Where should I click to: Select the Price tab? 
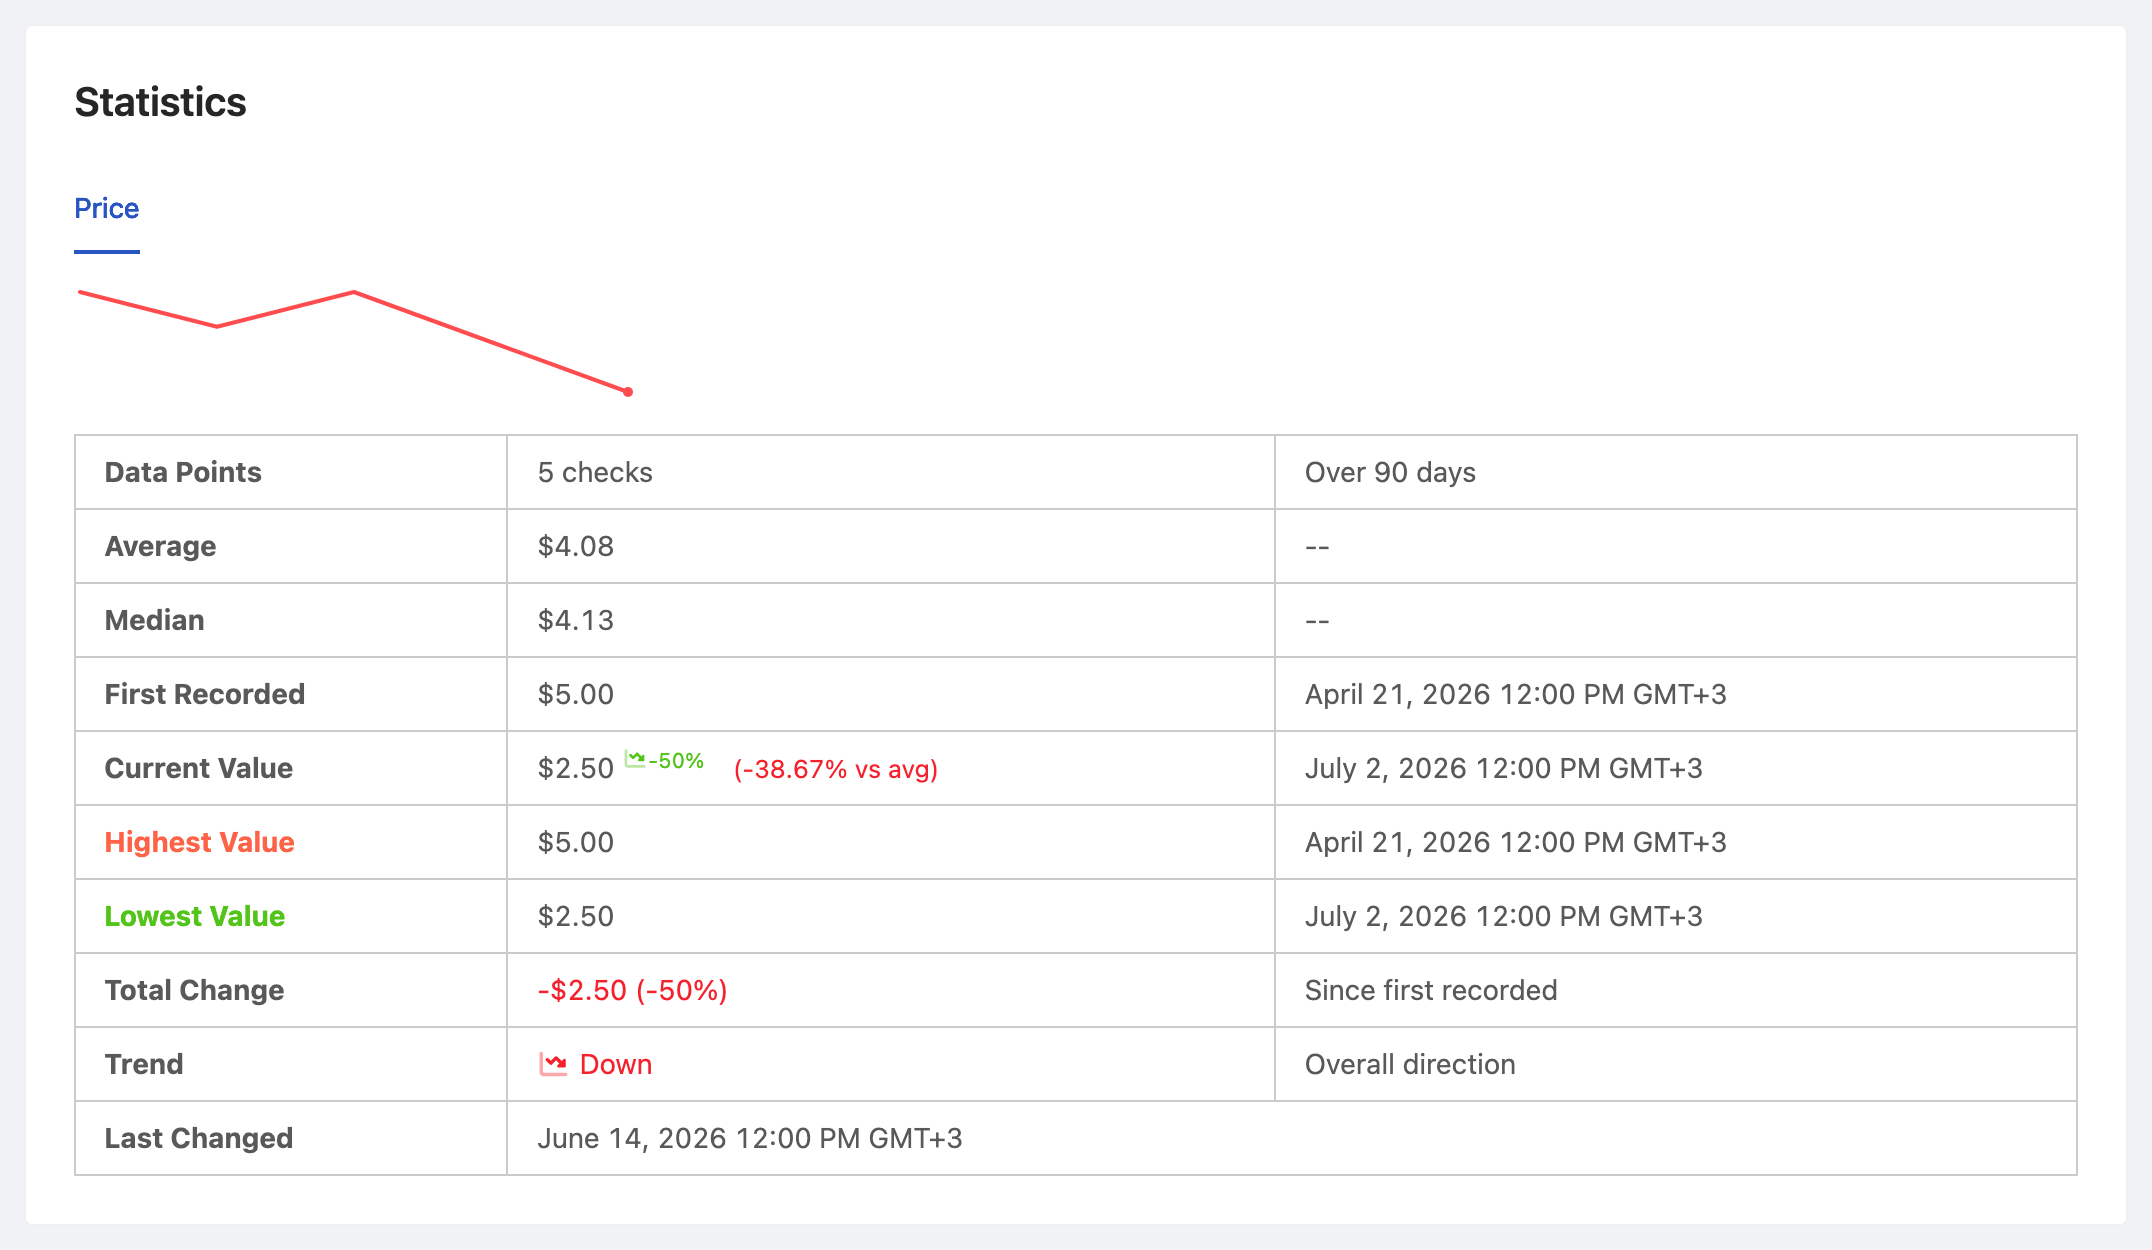click(107, 208)
